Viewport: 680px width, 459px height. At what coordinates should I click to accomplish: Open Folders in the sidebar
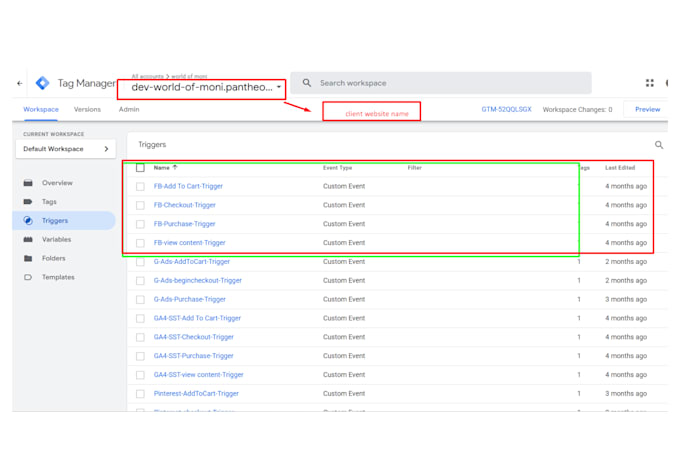pos(53,258)
